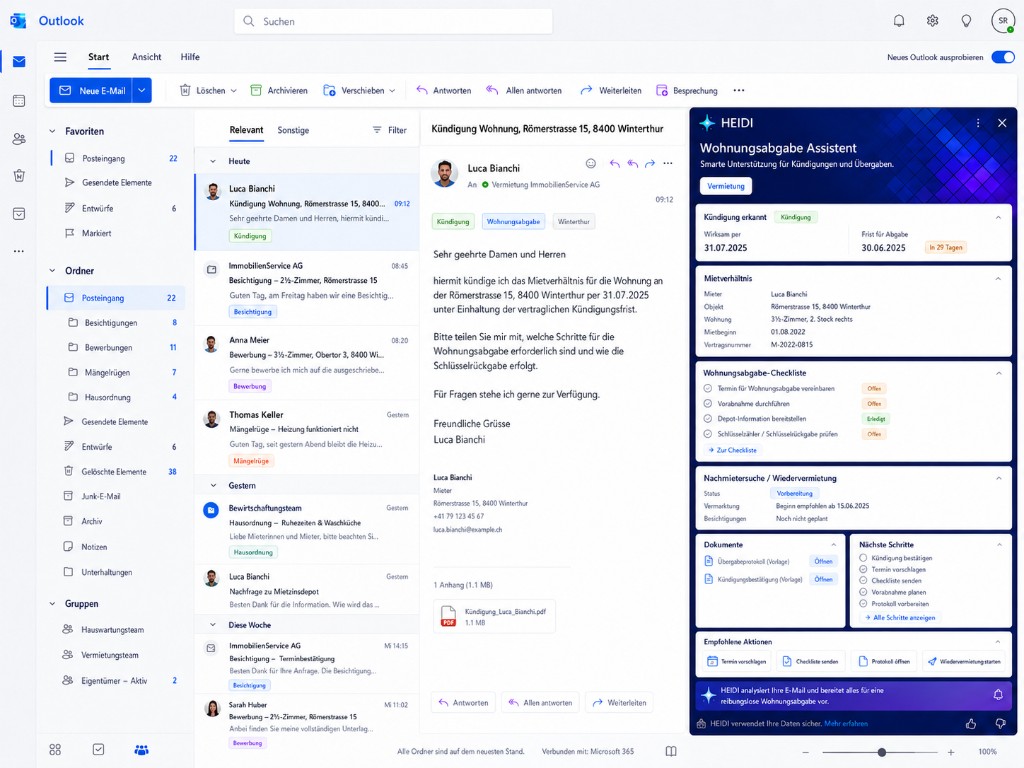The width and height of the screenshot is (1024, 768).
Task: Open Neue E-Mail dropdown arrow
Action: point(142,90)
